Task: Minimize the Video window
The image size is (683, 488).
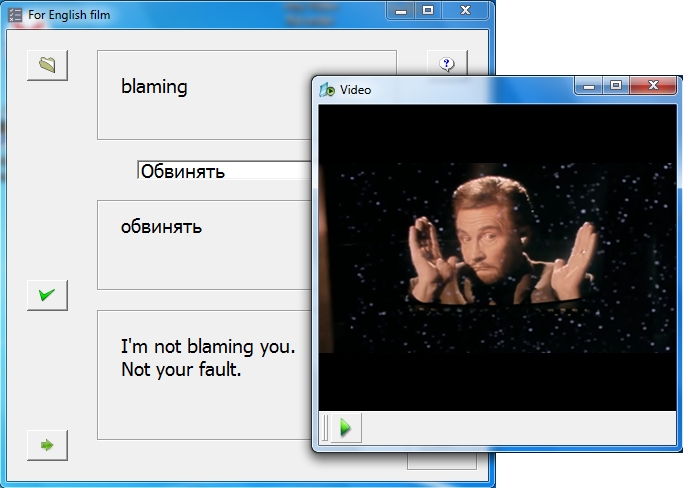Action: point(589,86)
